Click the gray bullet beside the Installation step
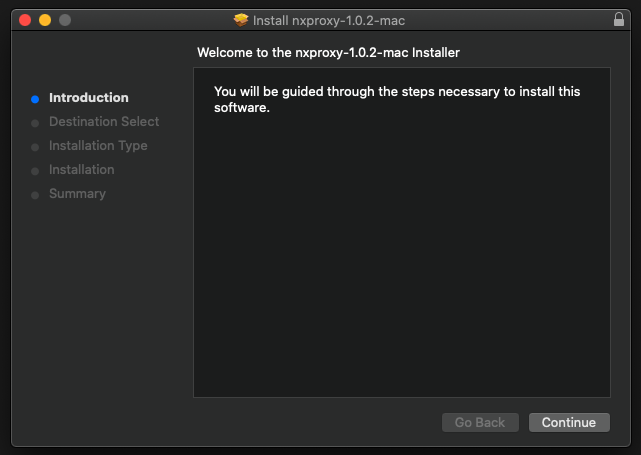This screenshot has height=455, width=641. point(35,171)
